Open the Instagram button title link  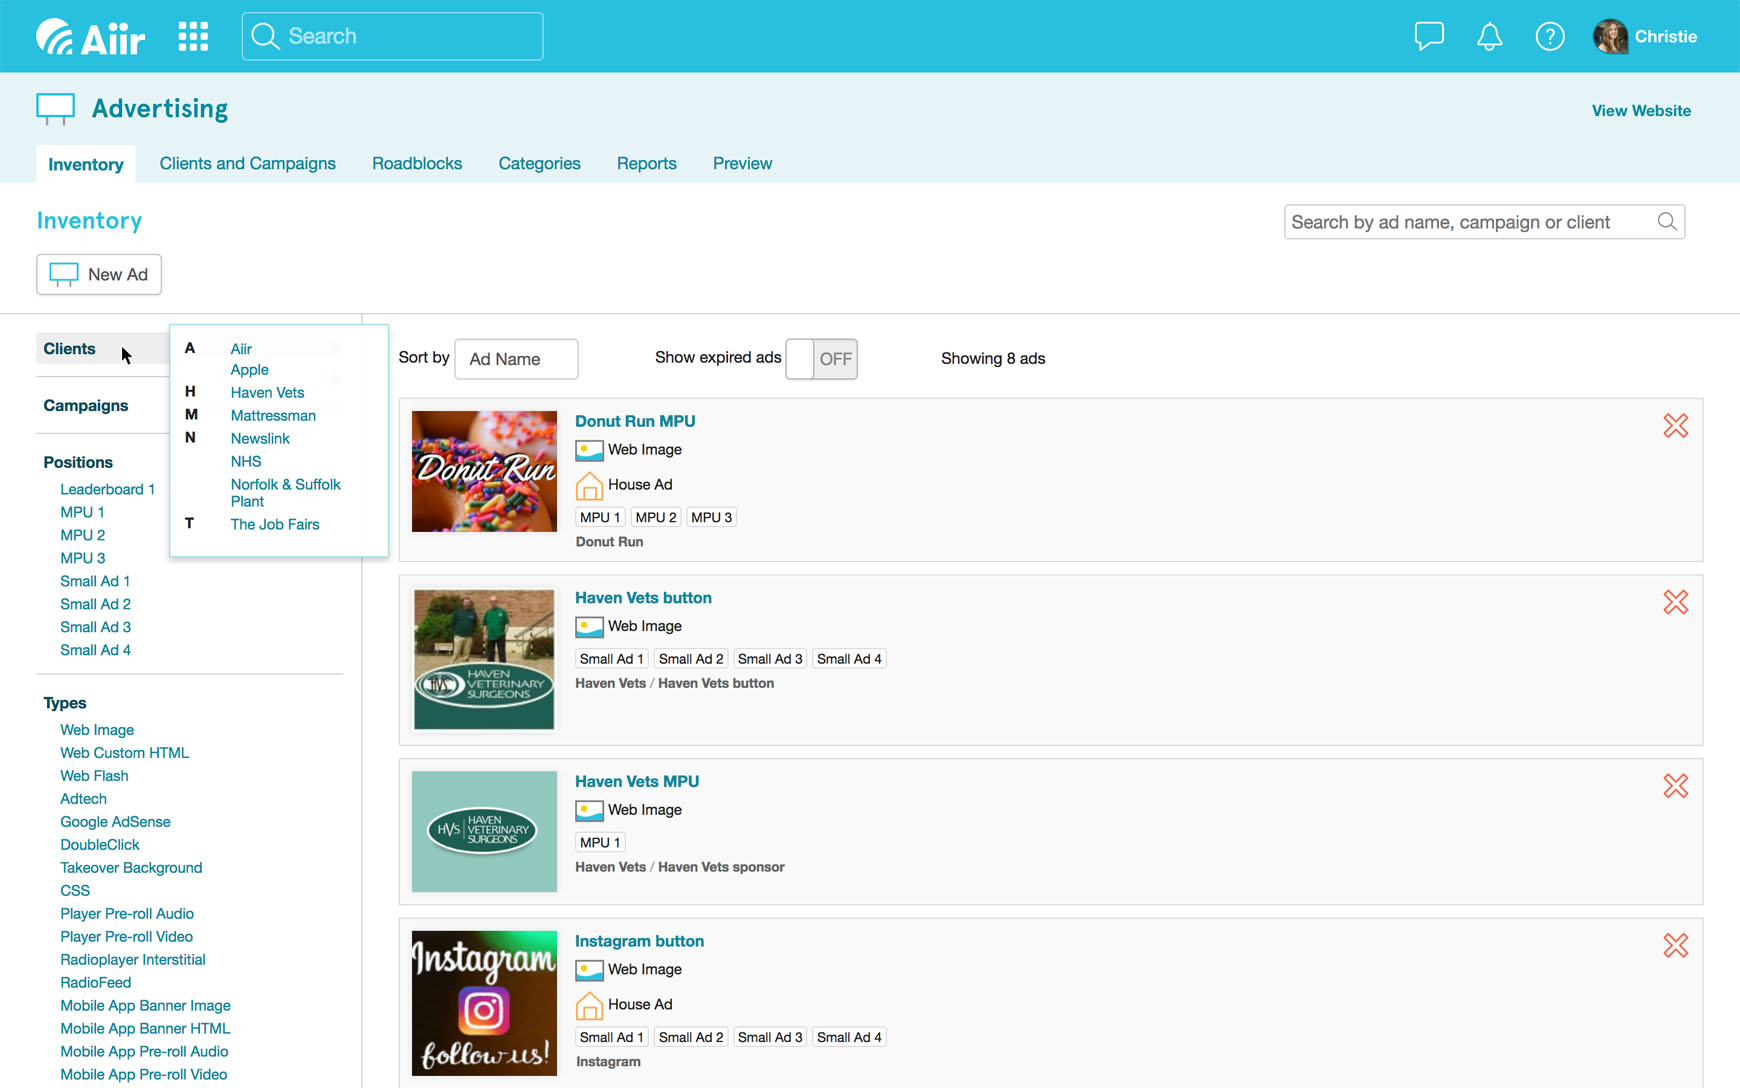[x=639, y=942]
